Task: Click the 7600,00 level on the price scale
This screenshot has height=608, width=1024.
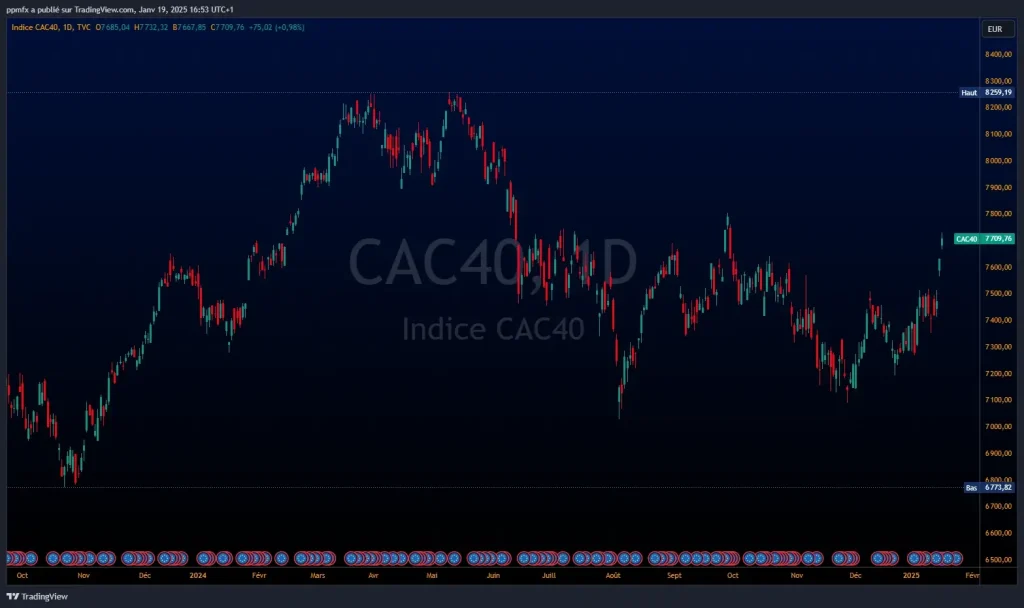Action: click(x=999, y=267)
